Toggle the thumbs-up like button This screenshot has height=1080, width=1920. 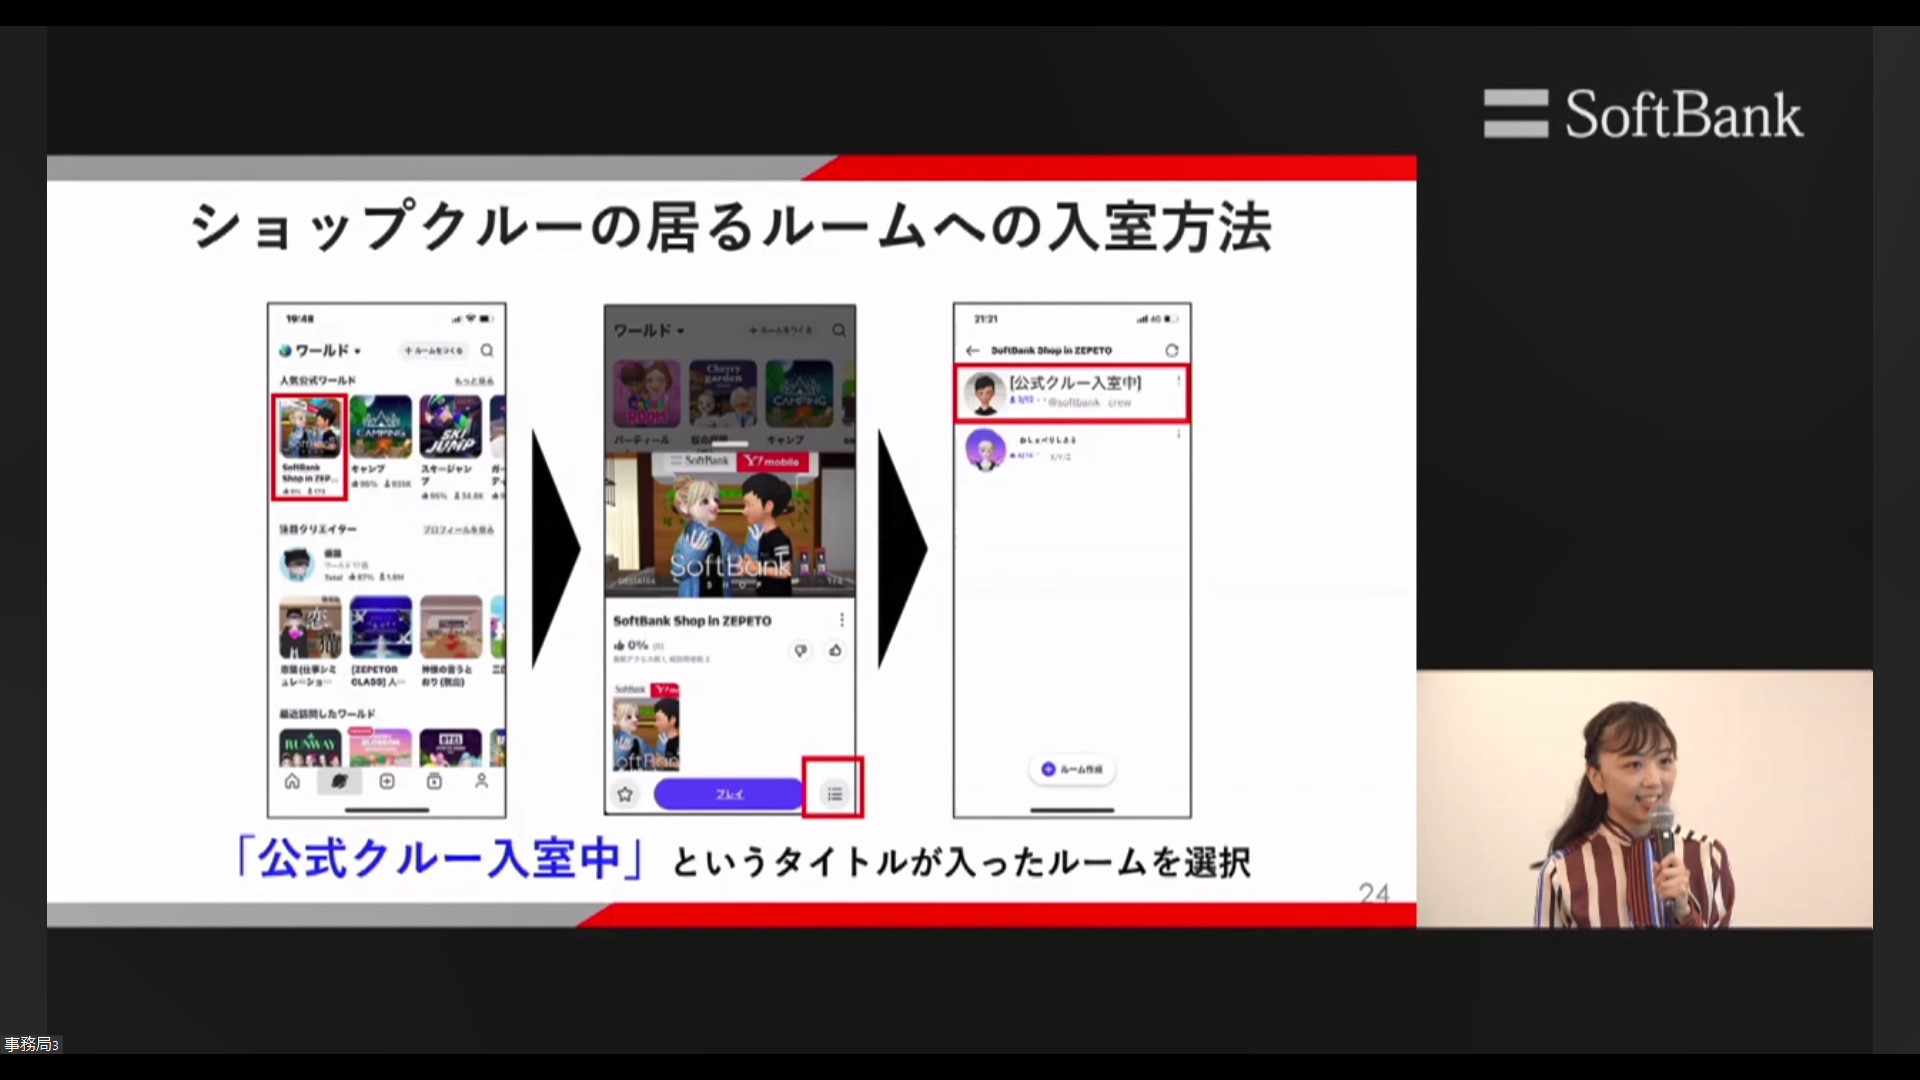tap(835, 651)
